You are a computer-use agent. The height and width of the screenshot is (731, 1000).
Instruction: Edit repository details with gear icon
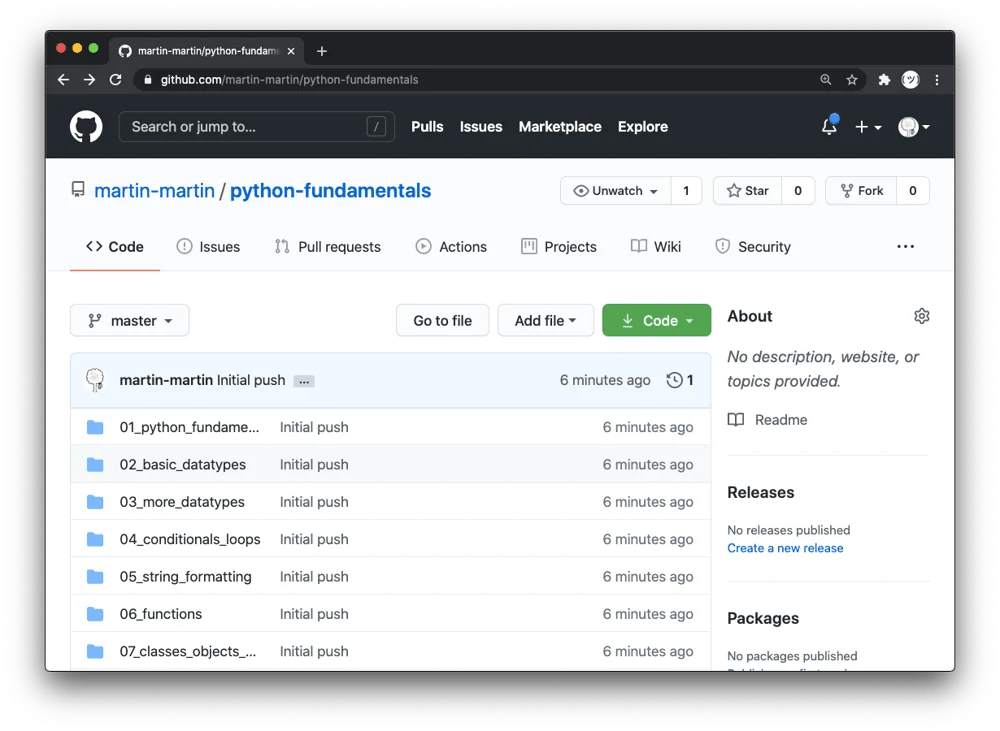point(922,316)
